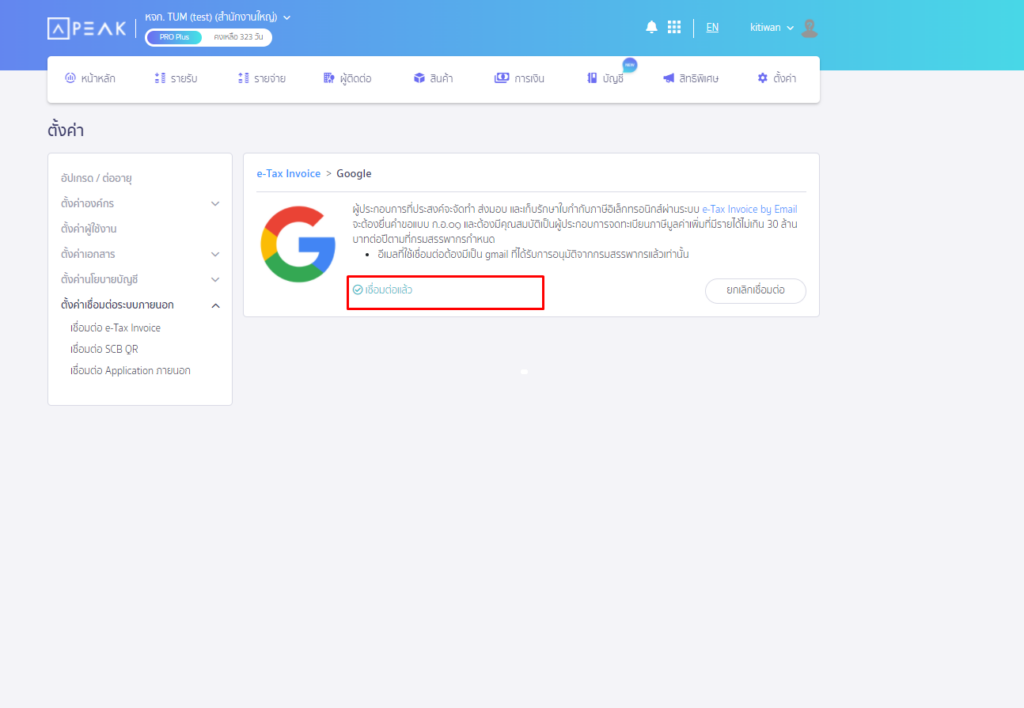Expand ตั้งค่าเอกสาร section
This screenshot has width=1024, height=708.
click(216, 254)
